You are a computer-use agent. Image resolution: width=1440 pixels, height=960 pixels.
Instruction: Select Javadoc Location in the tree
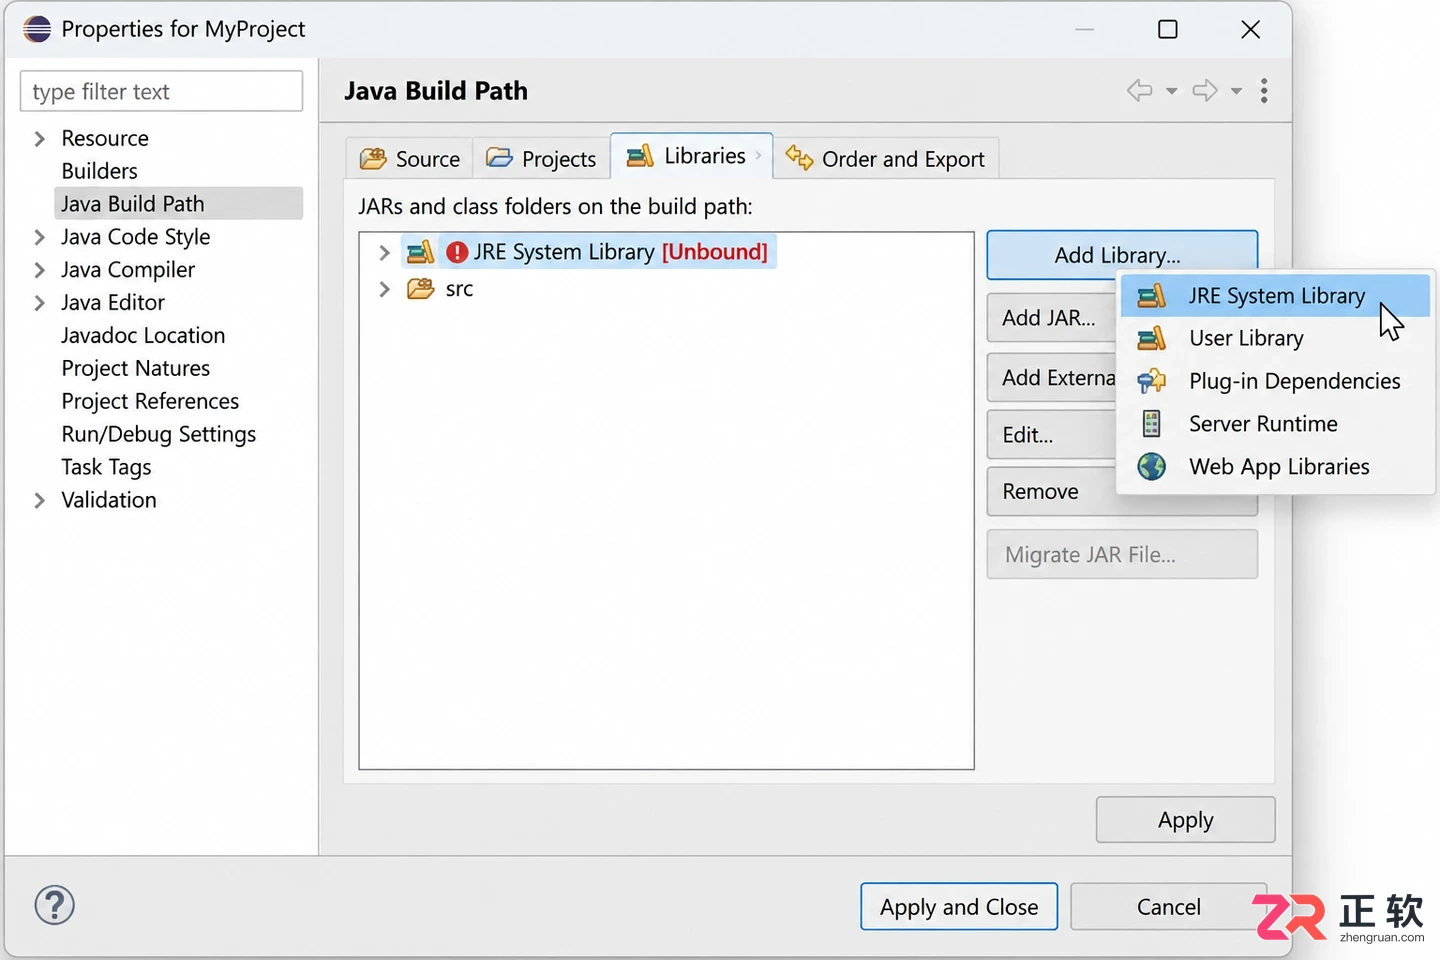pyautogui.click(x=143, y=336)
